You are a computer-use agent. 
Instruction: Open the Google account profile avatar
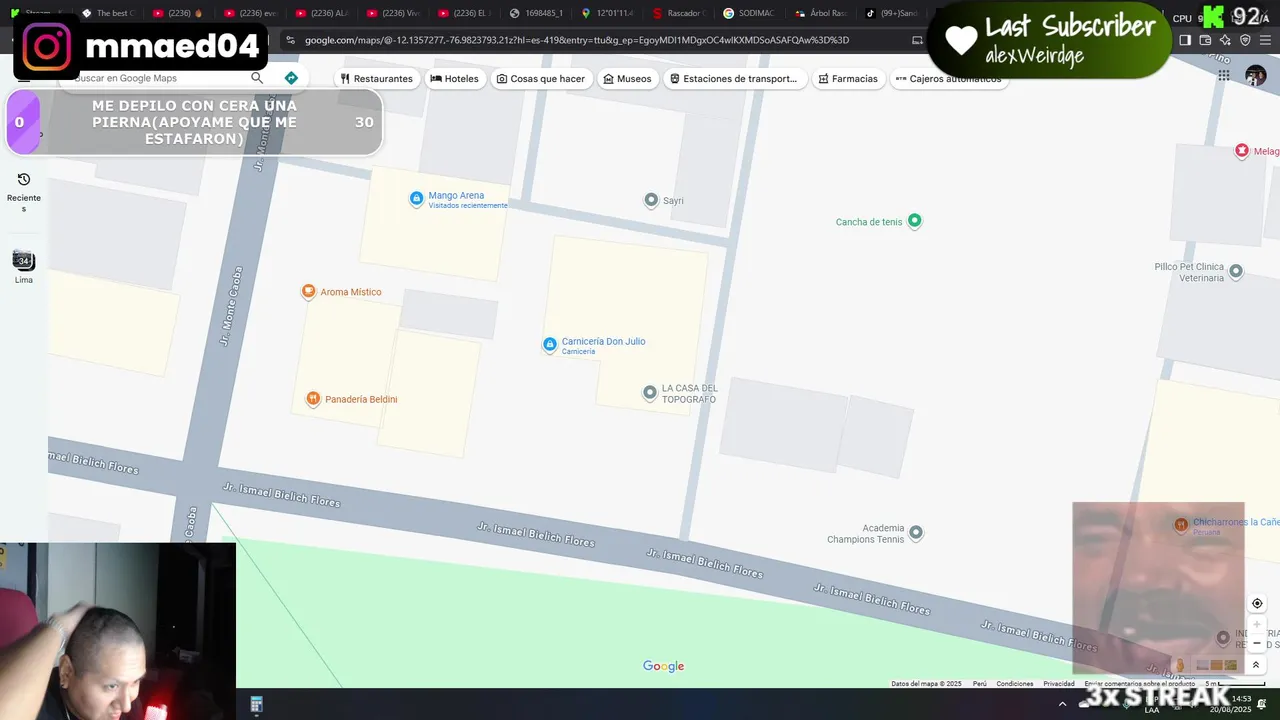point(1255,76)
